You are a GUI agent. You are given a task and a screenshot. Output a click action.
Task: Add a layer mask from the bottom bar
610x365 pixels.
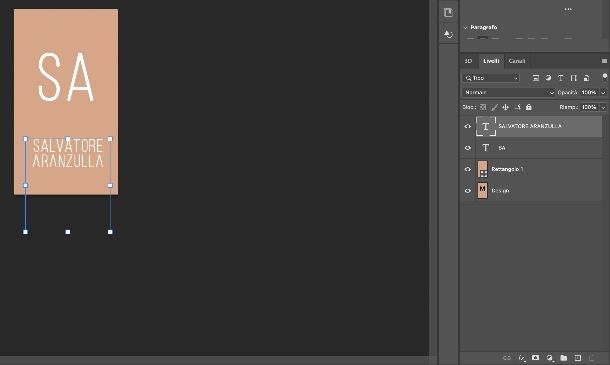pos(535,358)
